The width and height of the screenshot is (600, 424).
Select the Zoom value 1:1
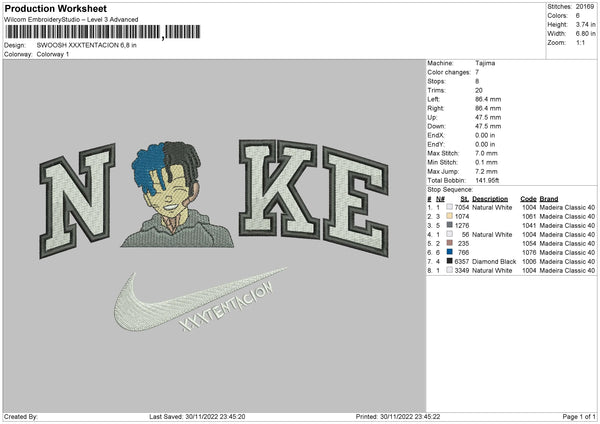coord(580,43)
